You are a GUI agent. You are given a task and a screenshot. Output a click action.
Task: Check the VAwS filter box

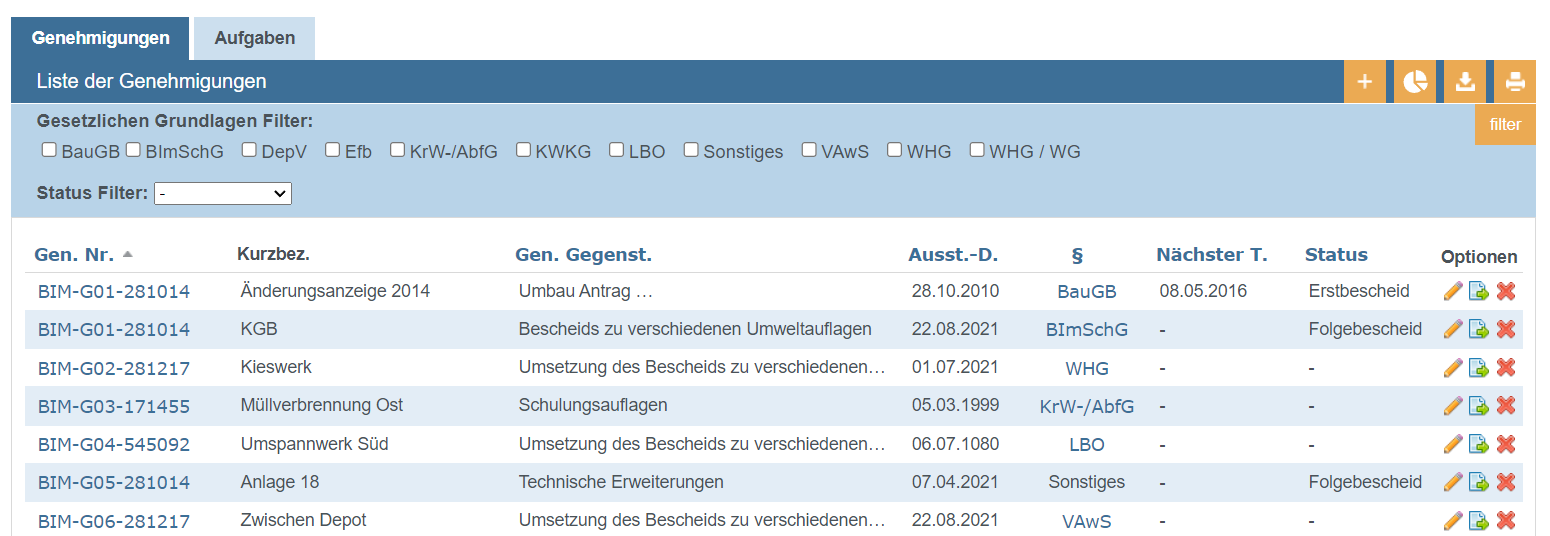pos(809,150)
